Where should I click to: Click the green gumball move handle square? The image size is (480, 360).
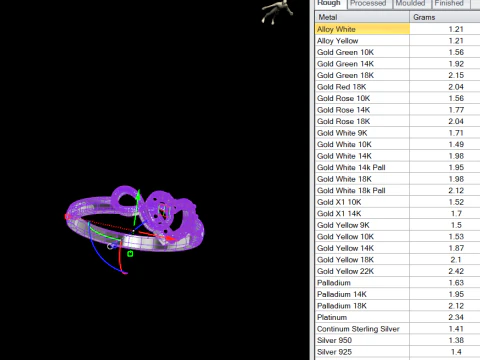click(130, 254)
